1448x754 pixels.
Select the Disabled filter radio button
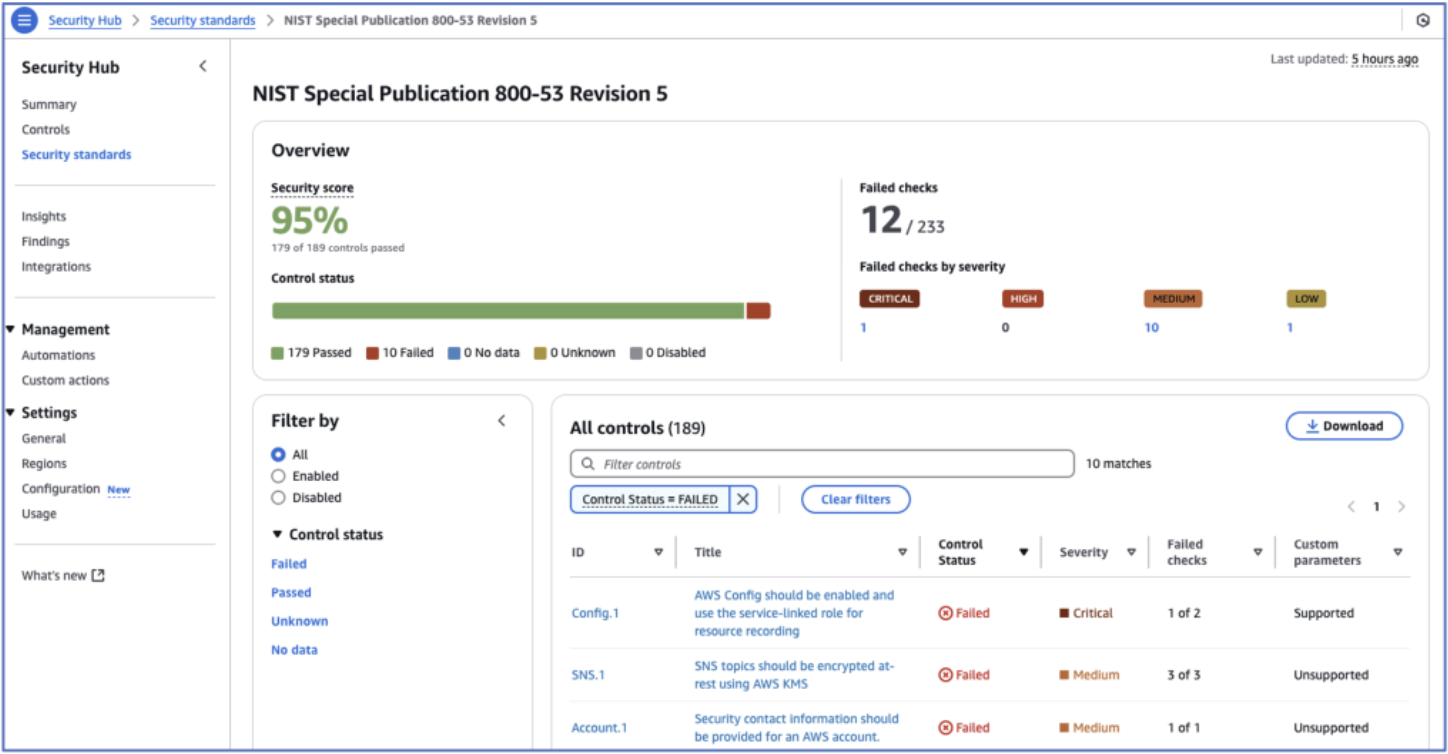point(280,497)
